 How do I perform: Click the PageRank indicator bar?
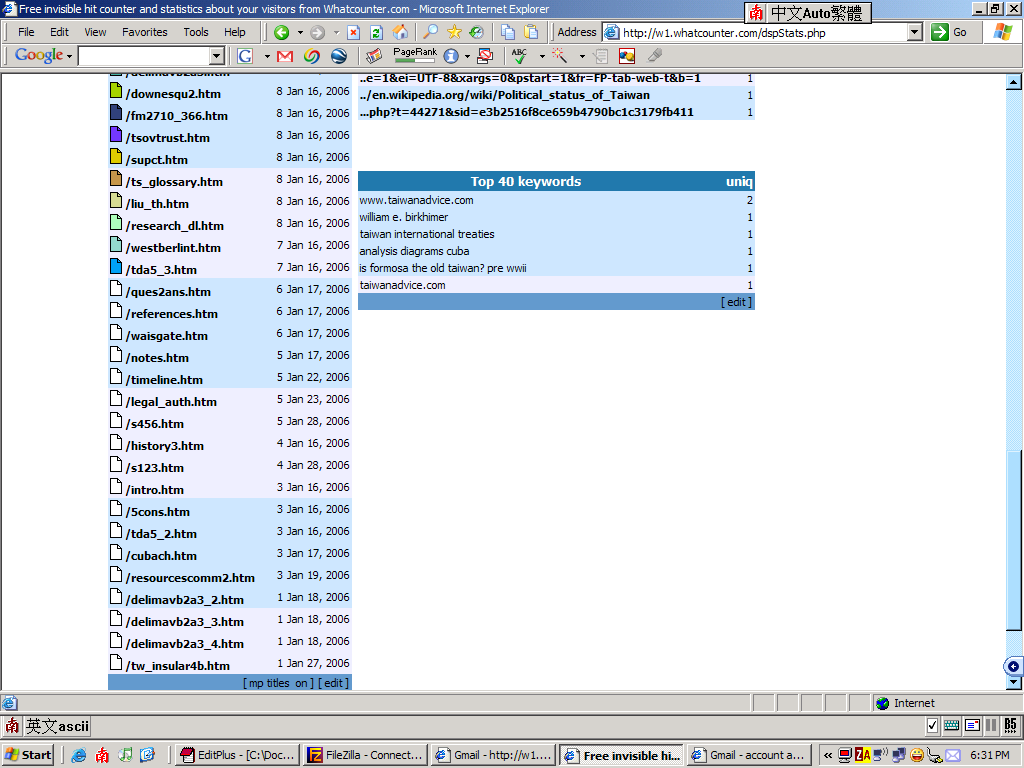(x=414, y=56)
